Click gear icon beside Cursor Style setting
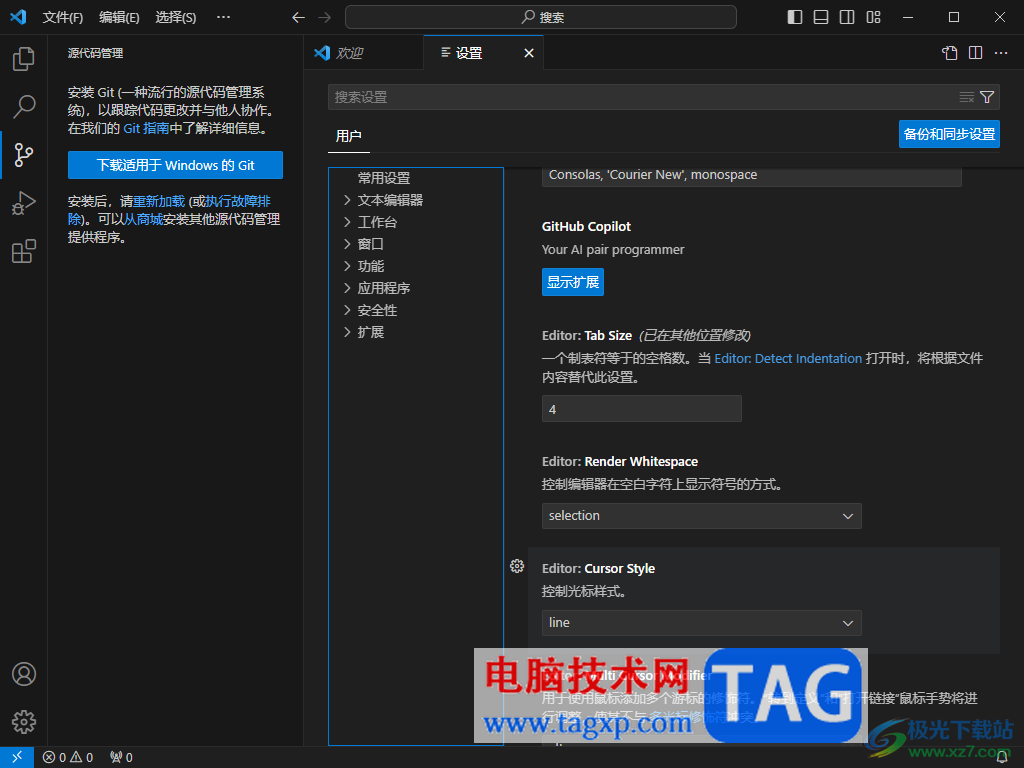Screen dimensions: 1024x768 pos(517,566)
